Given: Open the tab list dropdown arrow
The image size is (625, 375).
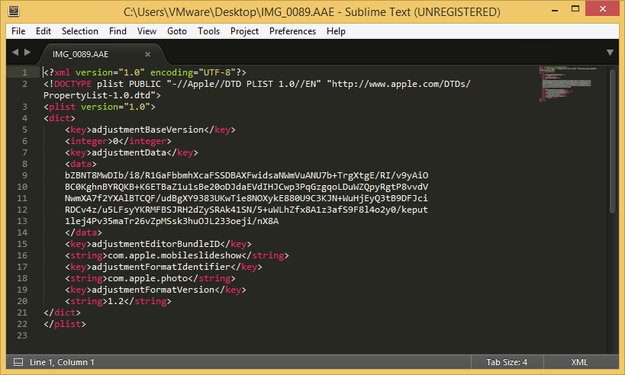Looking at the screenshot, I should point(610,53).
